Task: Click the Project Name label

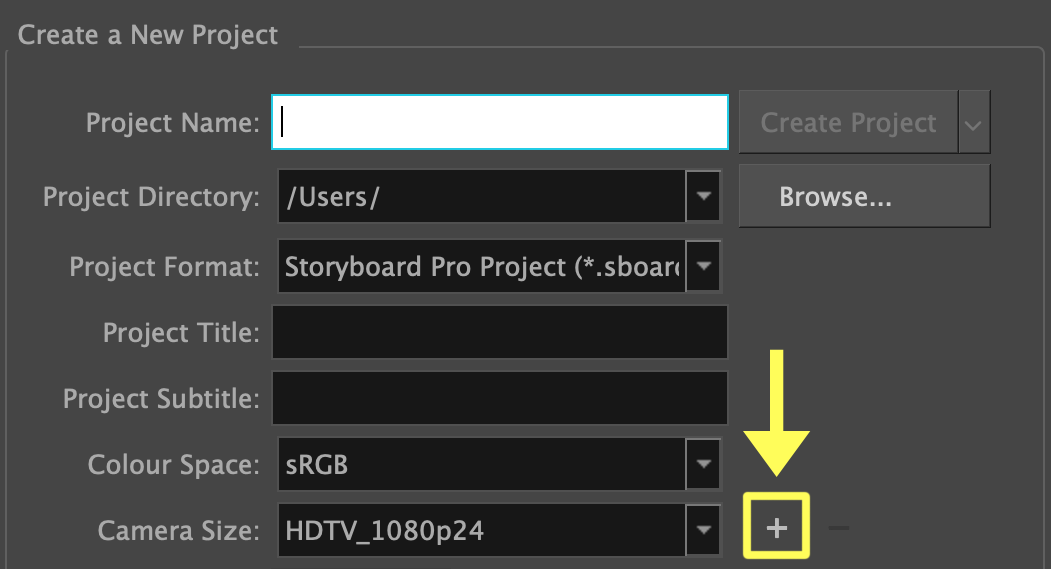Action: click(x=172, y=123)
